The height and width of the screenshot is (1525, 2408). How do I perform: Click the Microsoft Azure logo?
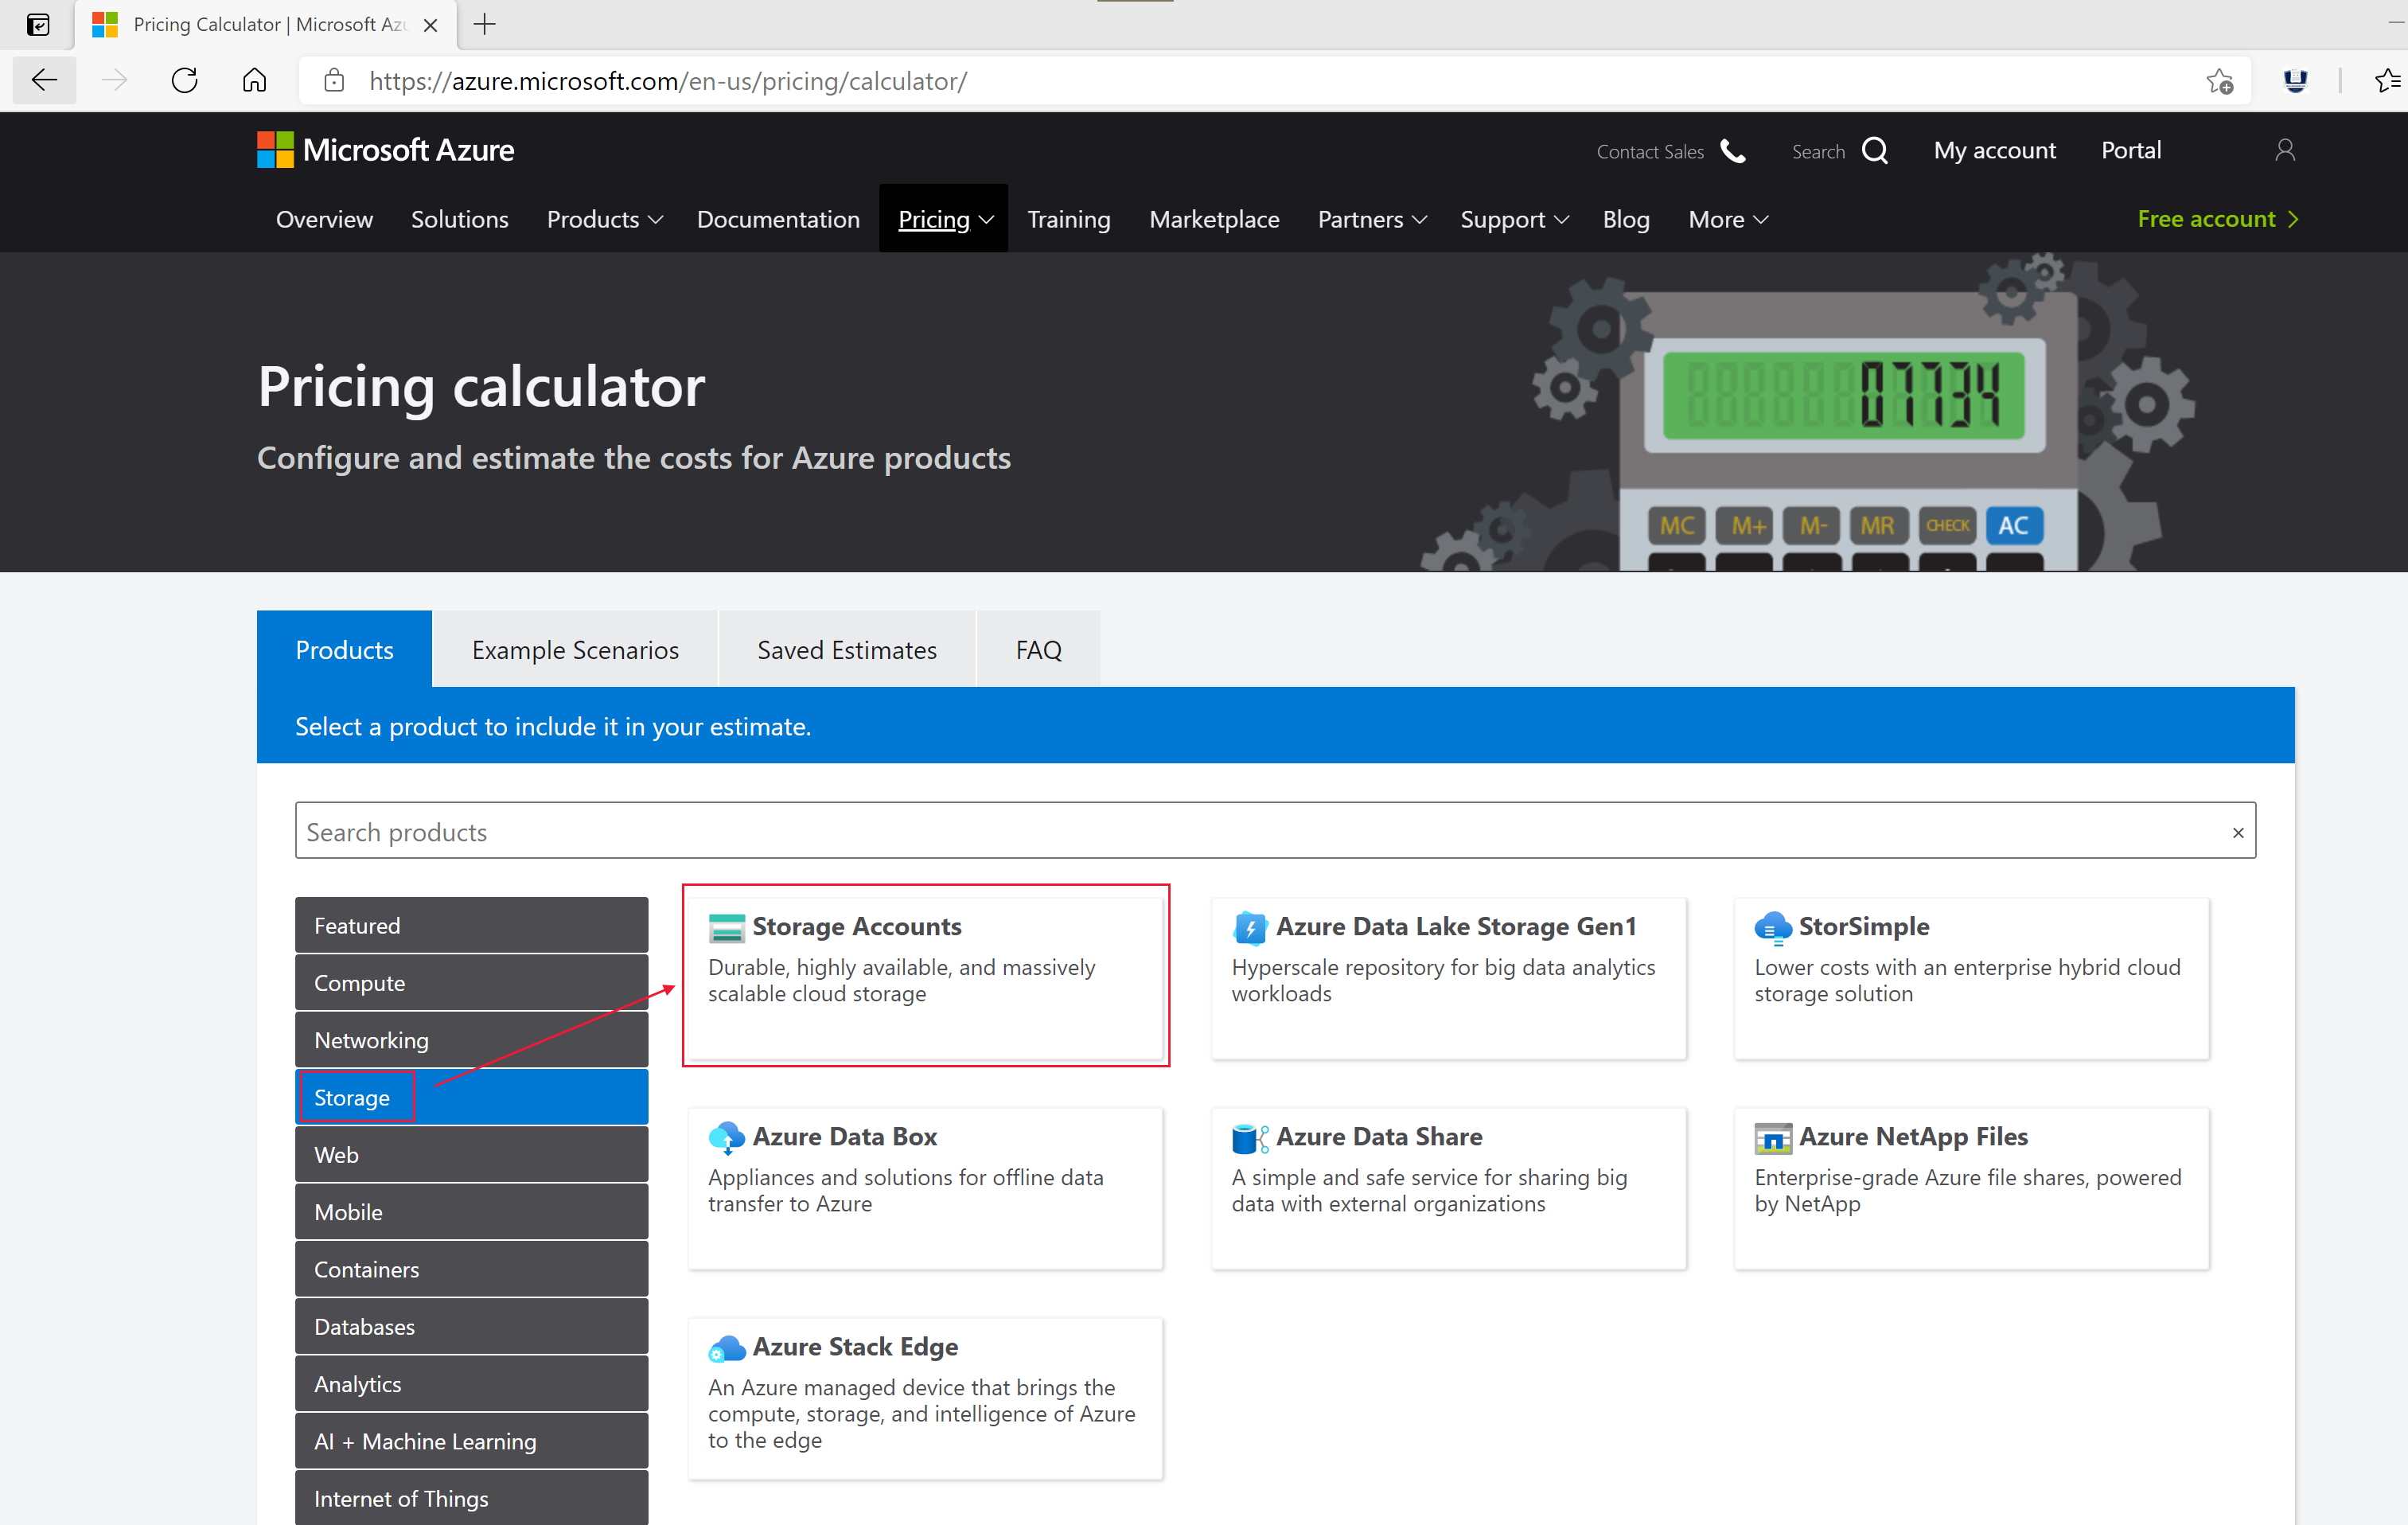[385, 150]
